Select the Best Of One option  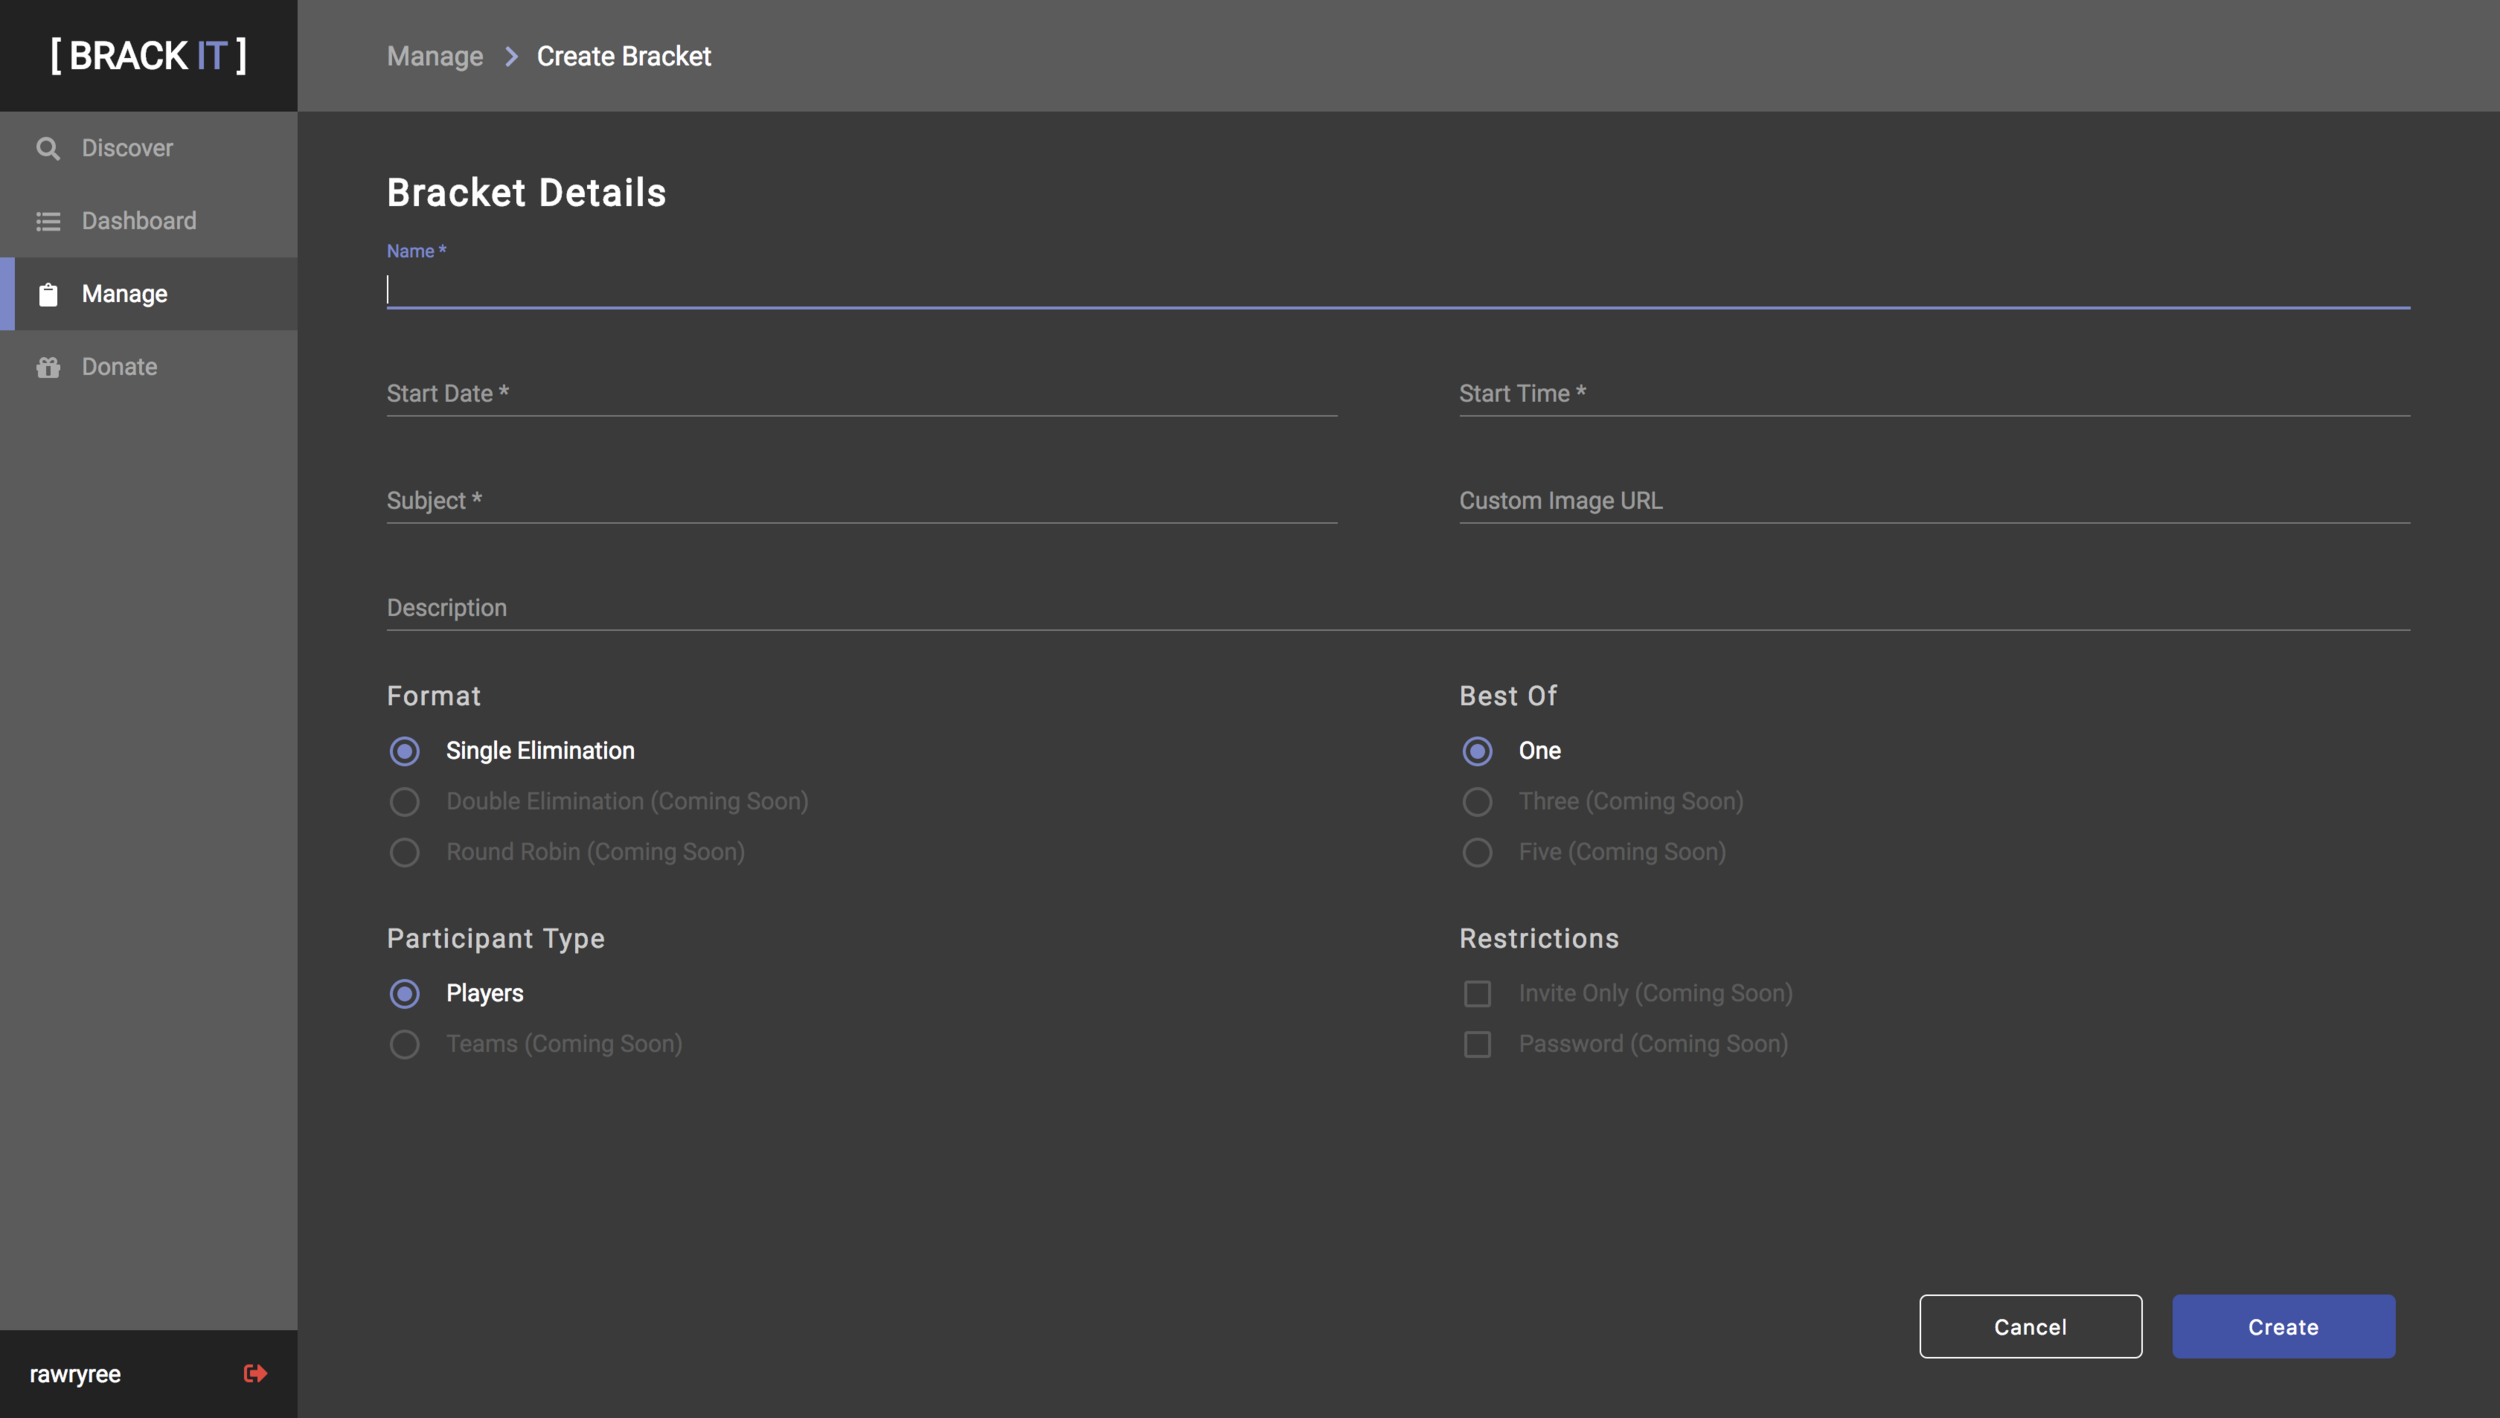(1477, 751)
